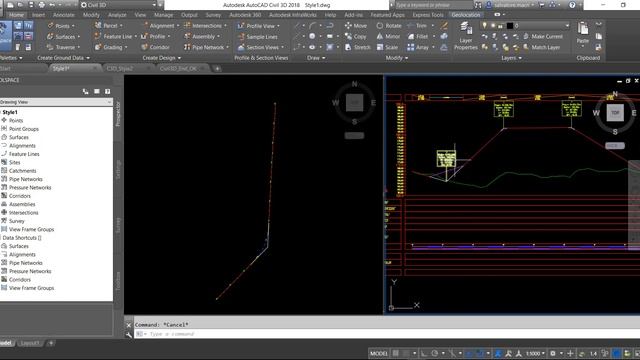Click the Fillet tool
The height and width of the screenshot is (360, 640).
(418, 36)
